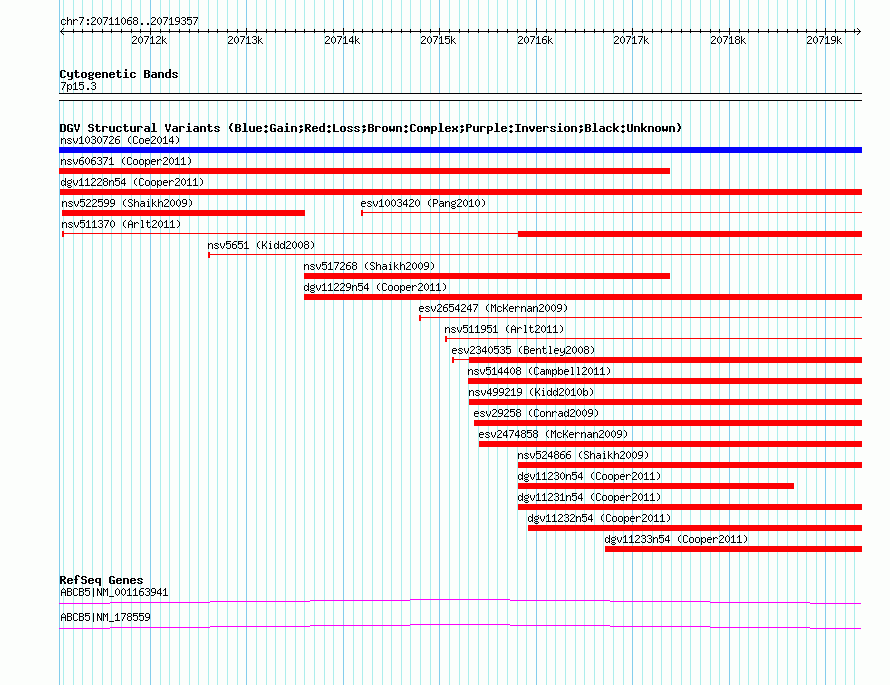Click the red dgv11233n54 bar
890x685 pixels.
tap(733, 549)
